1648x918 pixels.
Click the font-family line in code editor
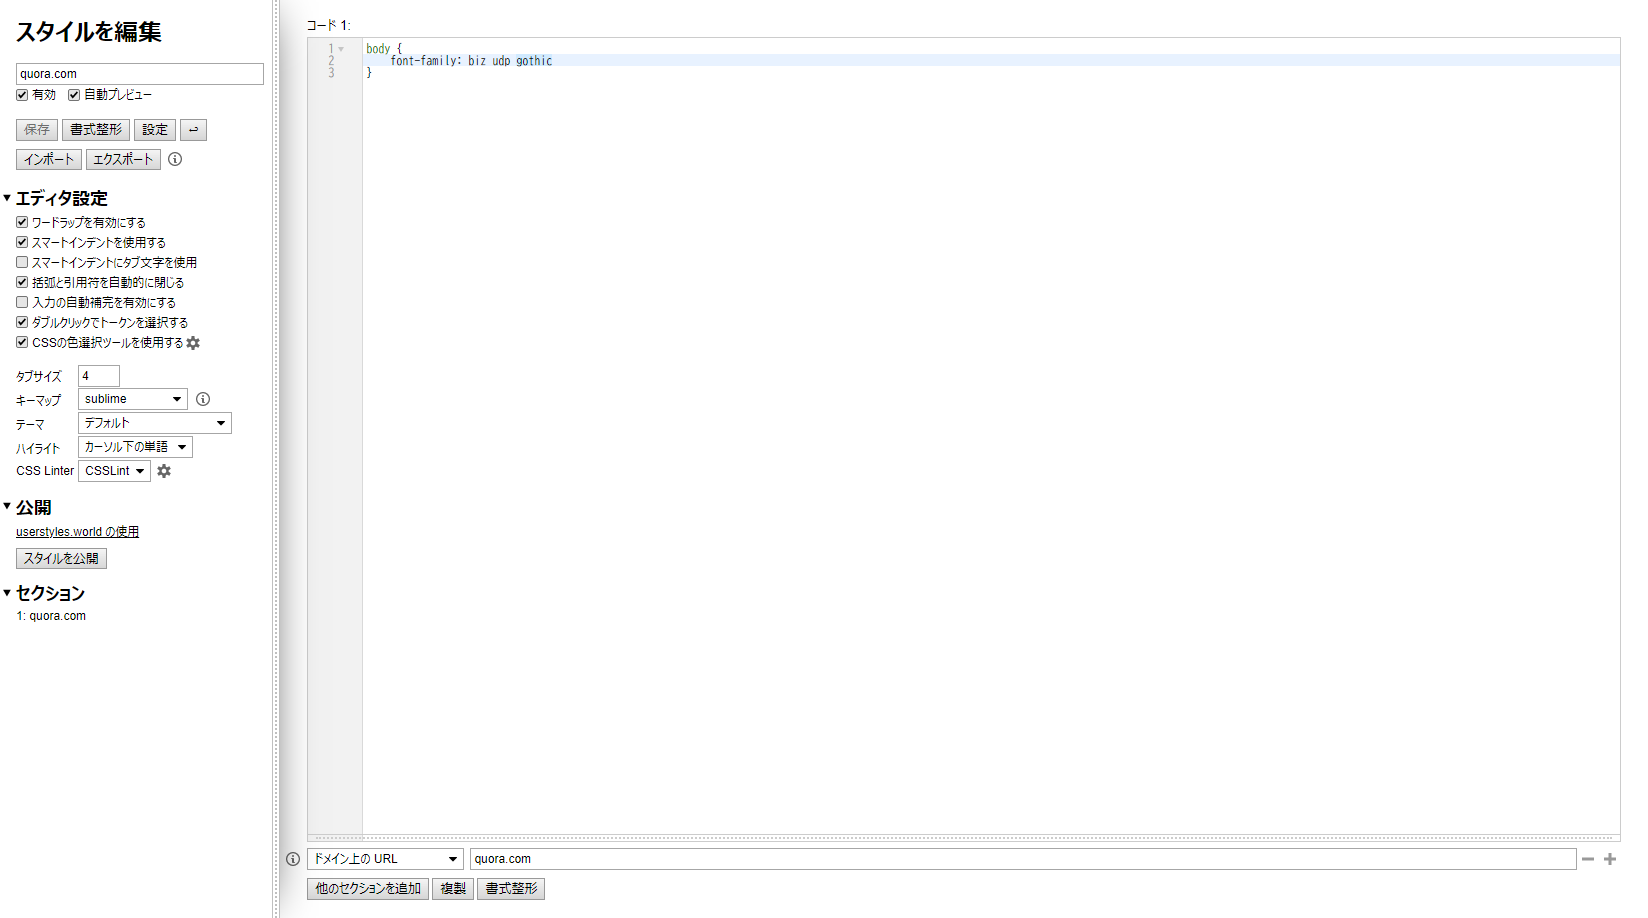991,61
